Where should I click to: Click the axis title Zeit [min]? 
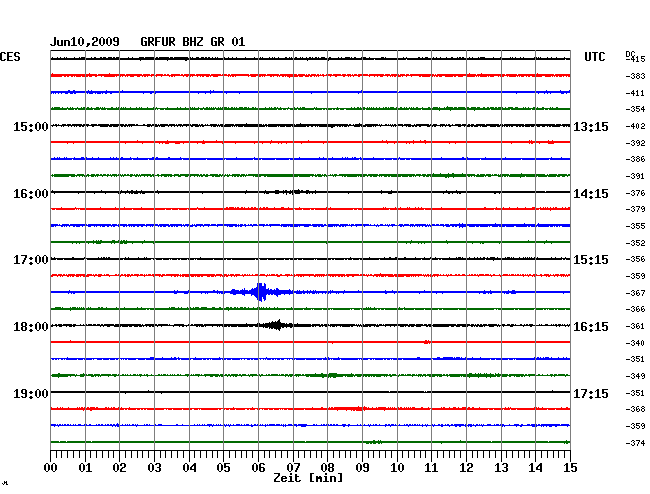coord(308,478)
